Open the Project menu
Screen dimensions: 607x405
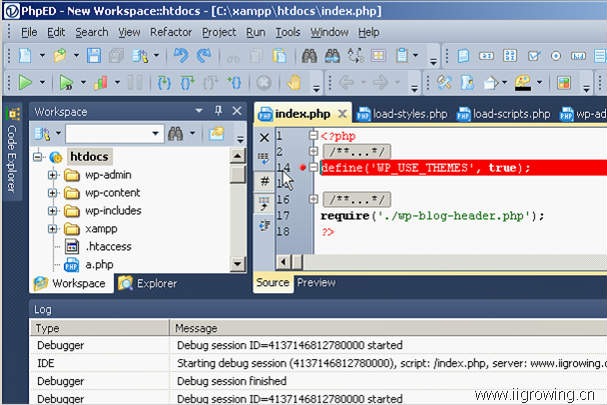[219, 32]
